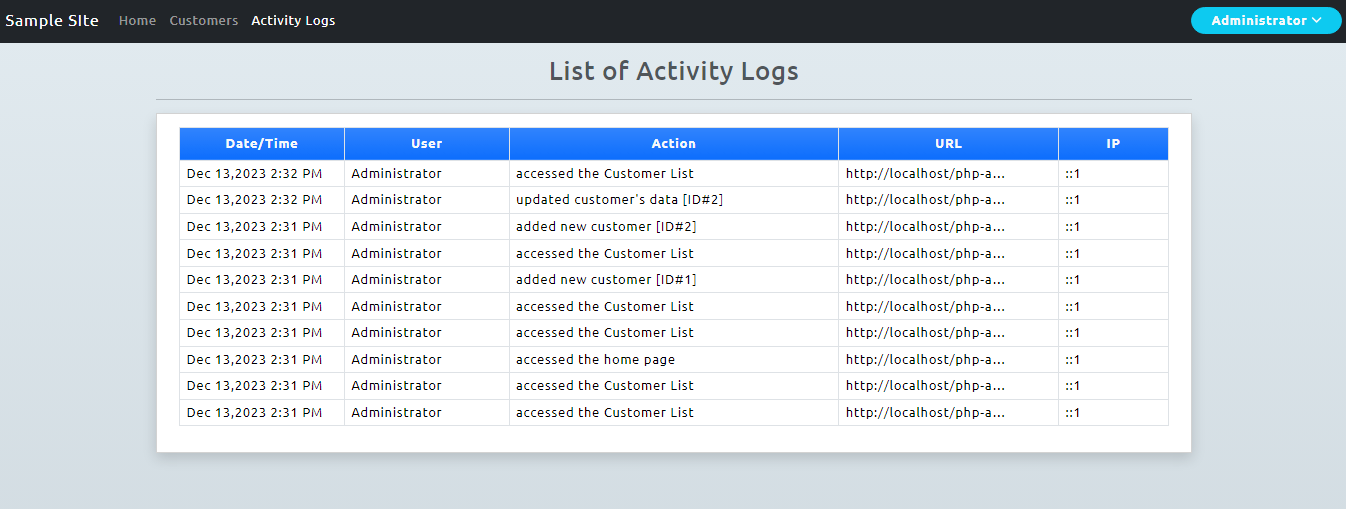Click the last row's URL cell
The height and width of the screenshot is (509, 1346).
(949, 413)
